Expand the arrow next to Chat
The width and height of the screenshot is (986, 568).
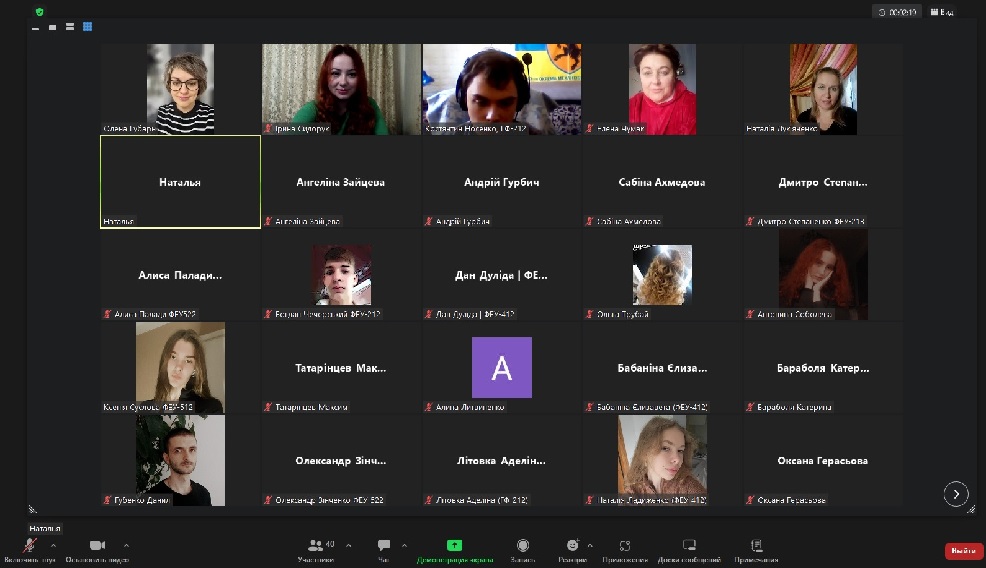click(404, 546)
